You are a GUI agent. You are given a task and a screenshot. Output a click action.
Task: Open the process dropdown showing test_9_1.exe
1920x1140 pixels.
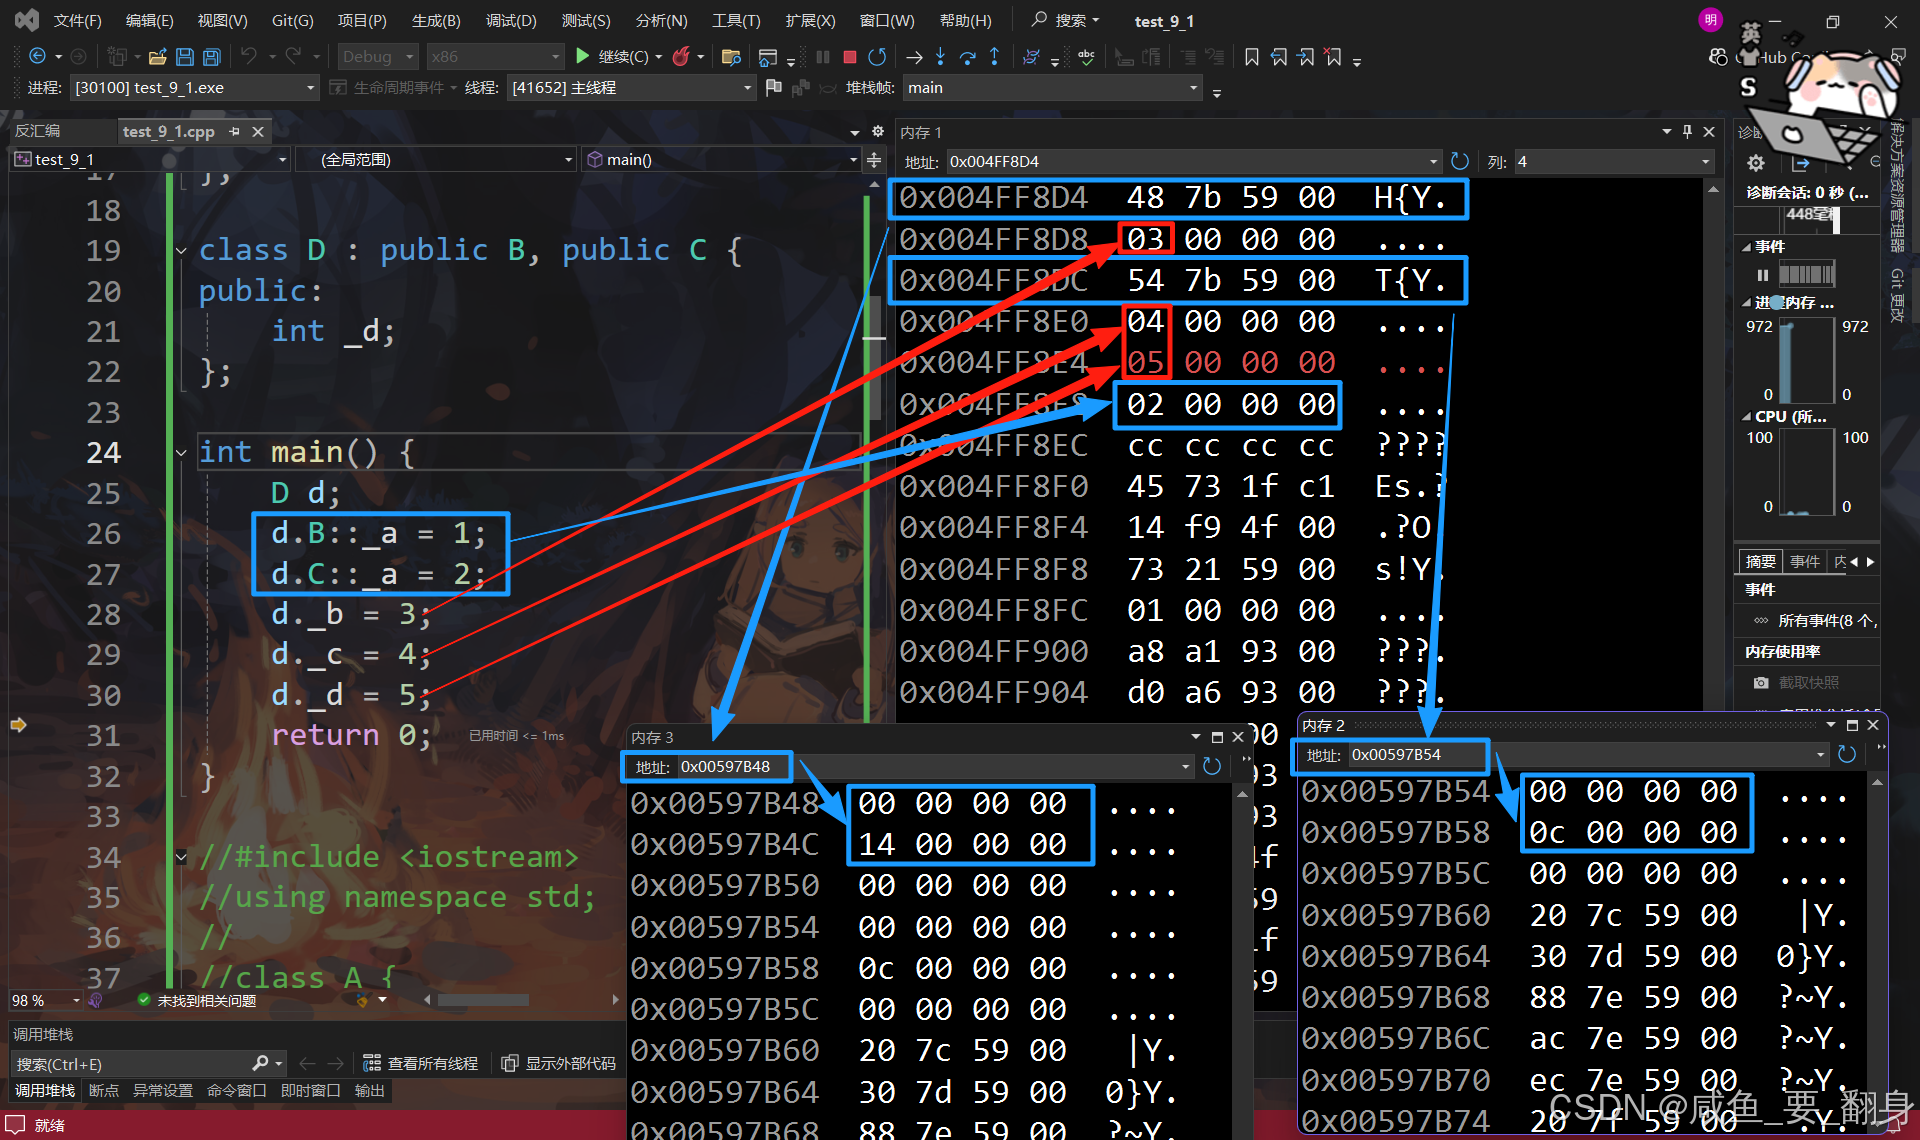click(194, 88)
